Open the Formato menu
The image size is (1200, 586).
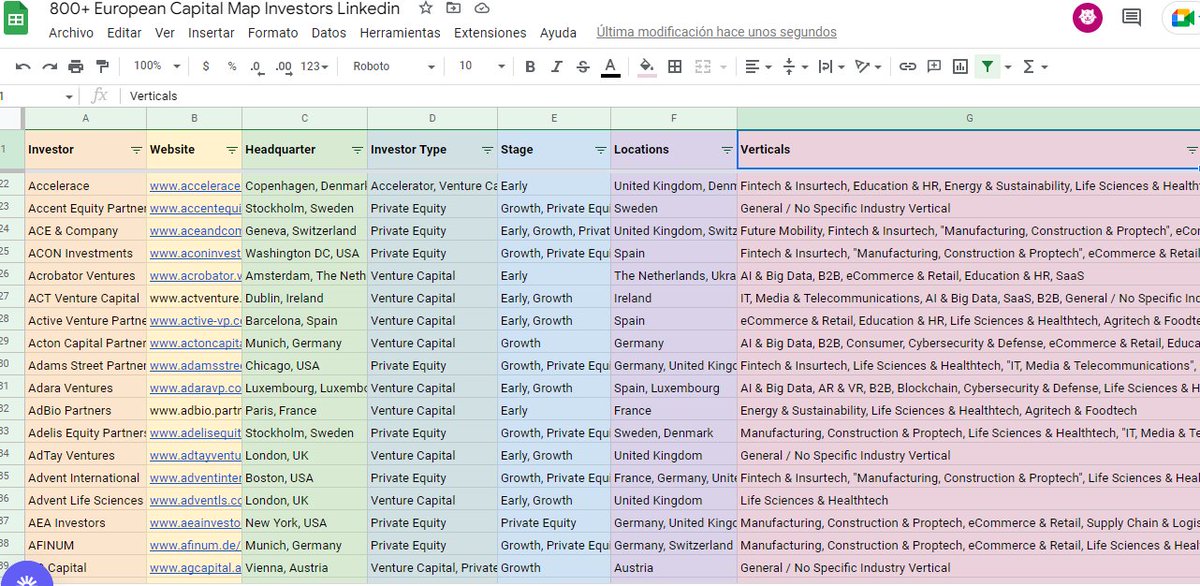tap(273, 33)
